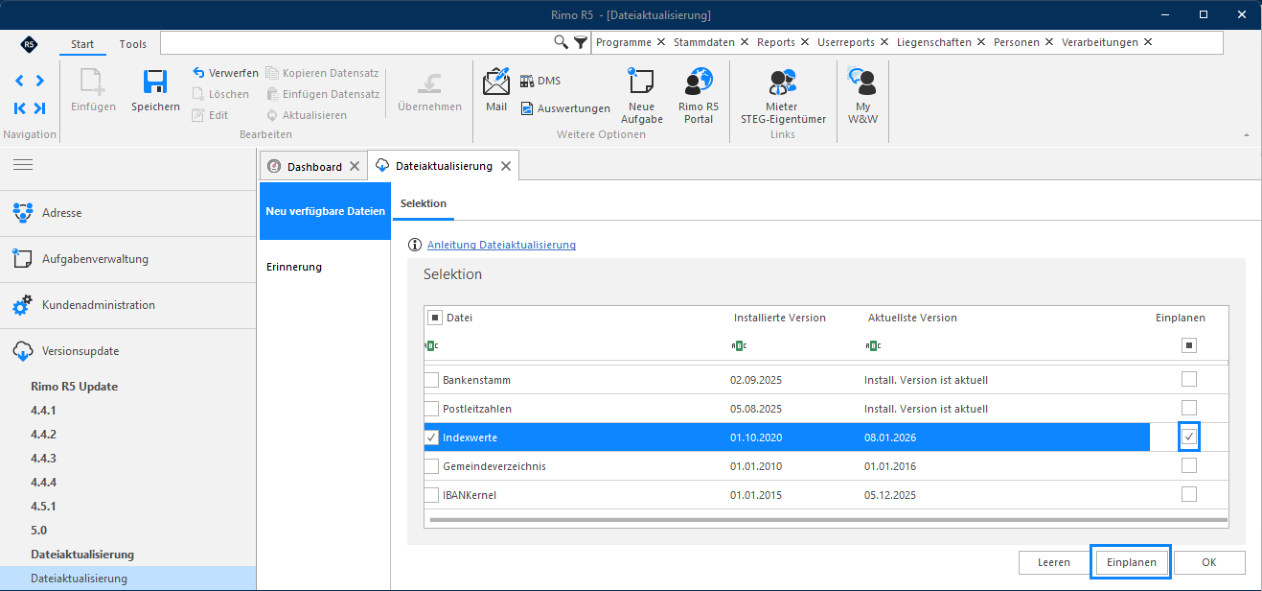1262x591 pixels.
Task: Click the My W&W icon
Action: coord(862,82)
